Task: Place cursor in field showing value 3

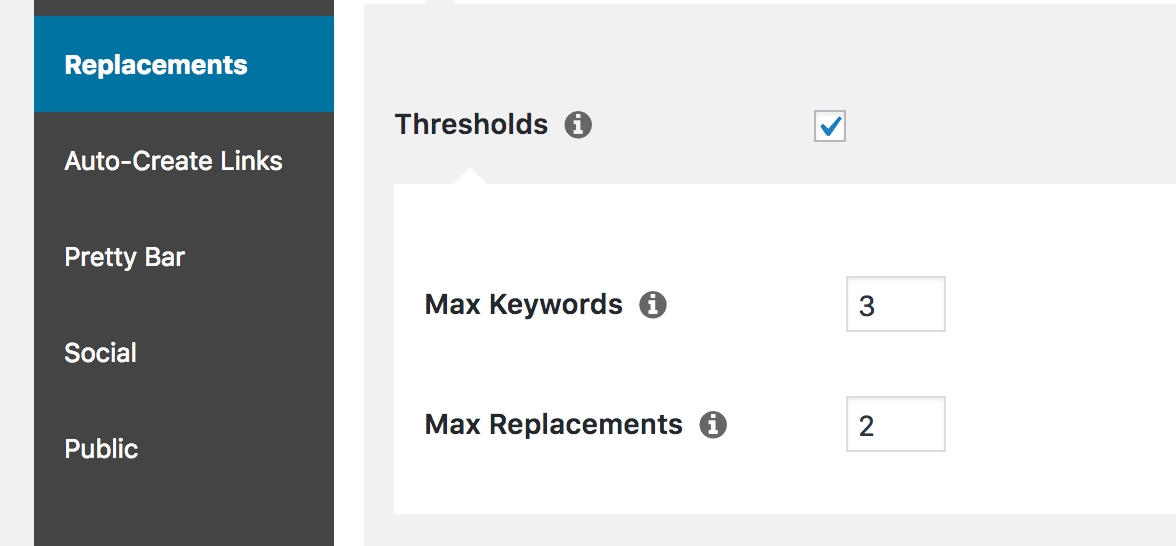Action: click(x=895, y=304)
